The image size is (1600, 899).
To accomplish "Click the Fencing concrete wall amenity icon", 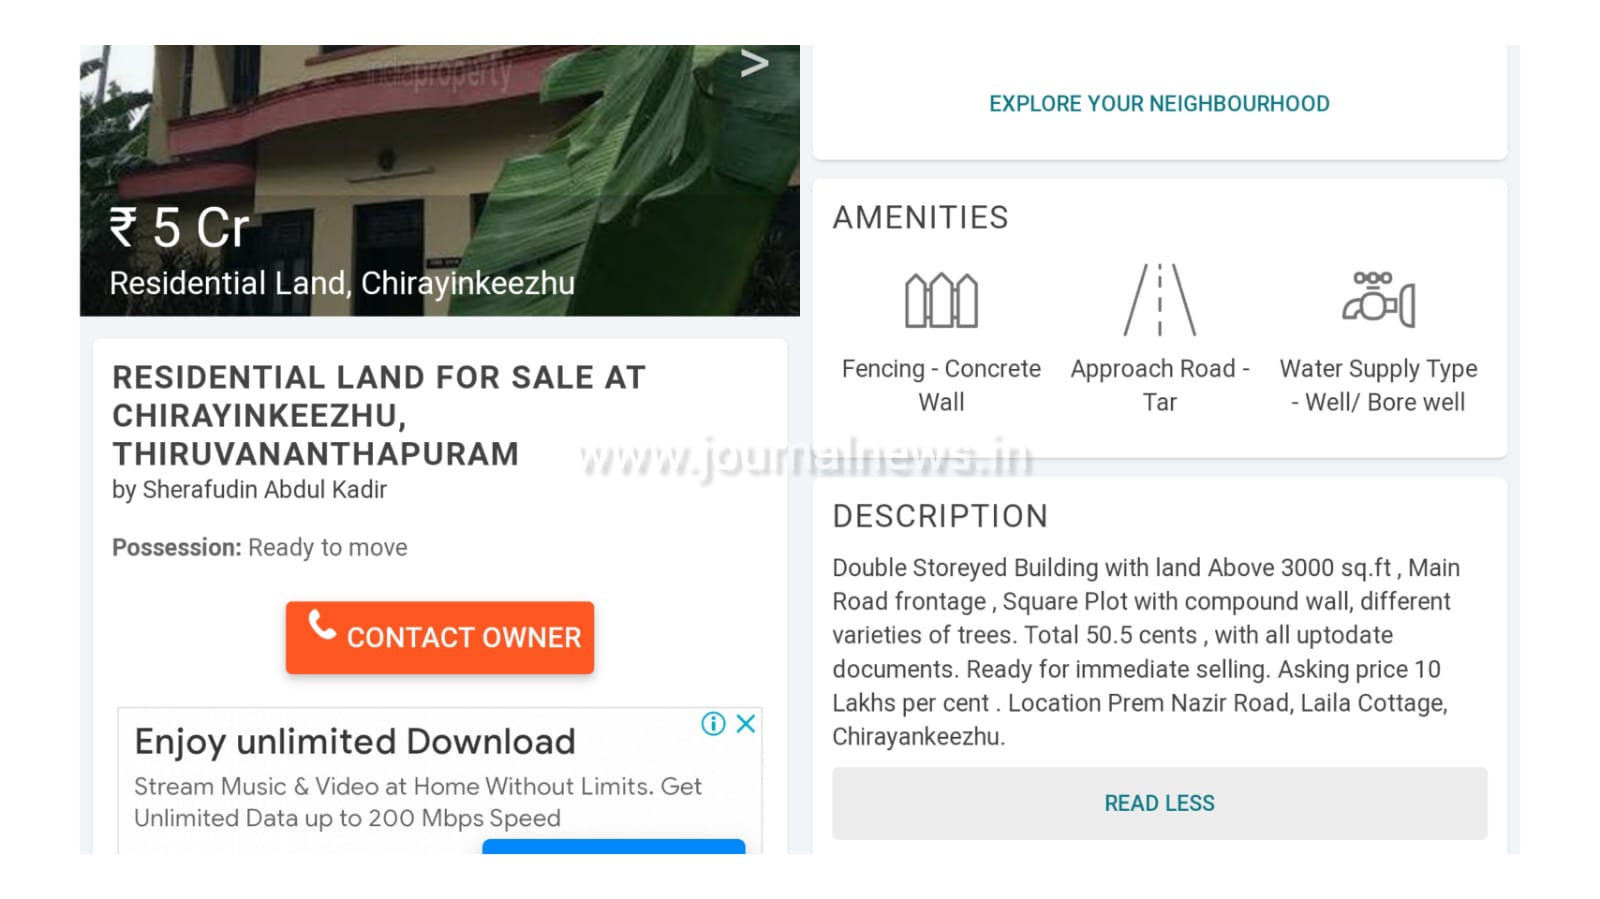I will 941,300.
